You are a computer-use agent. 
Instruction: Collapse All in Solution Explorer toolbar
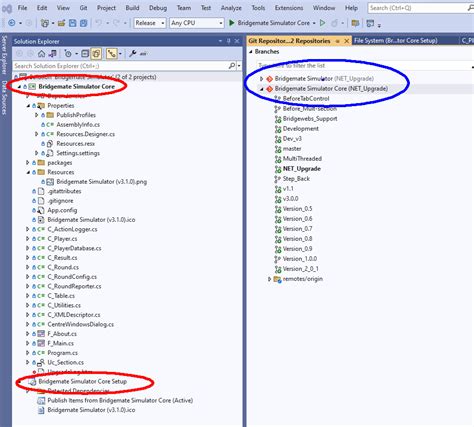pos(85,53)
